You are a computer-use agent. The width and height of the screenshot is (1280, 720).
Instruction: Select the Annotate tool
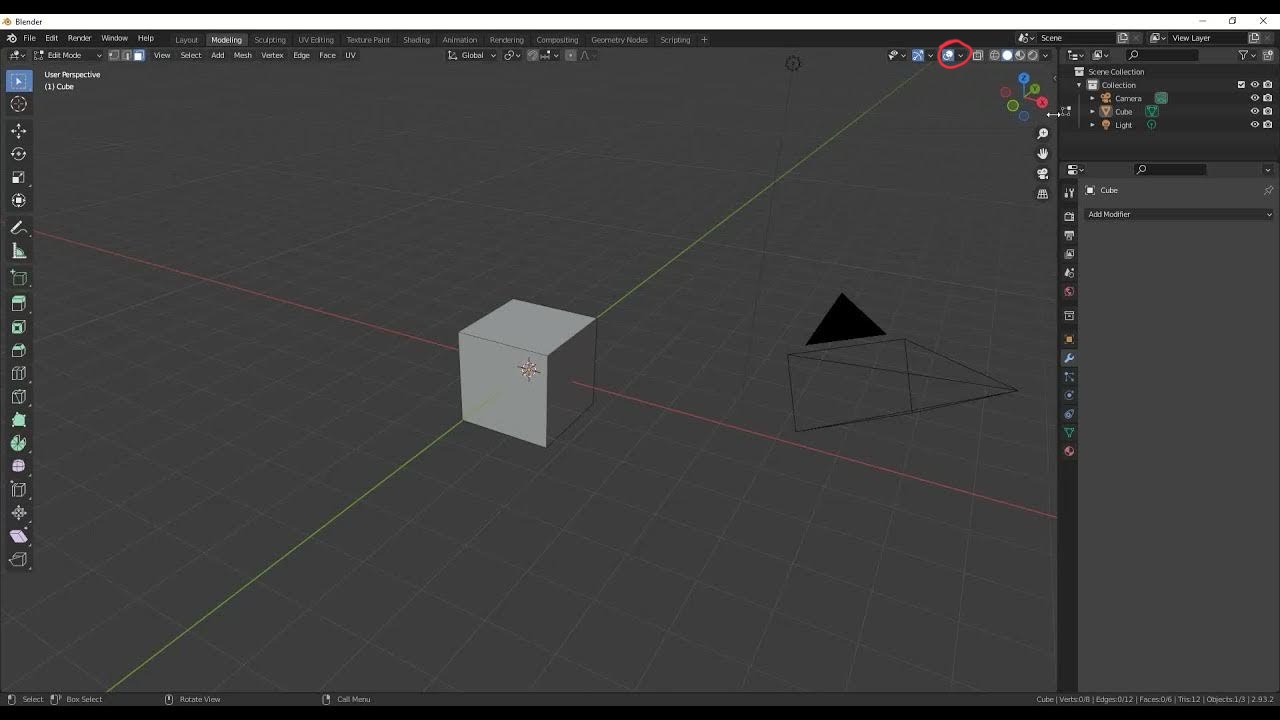[18, 228]
